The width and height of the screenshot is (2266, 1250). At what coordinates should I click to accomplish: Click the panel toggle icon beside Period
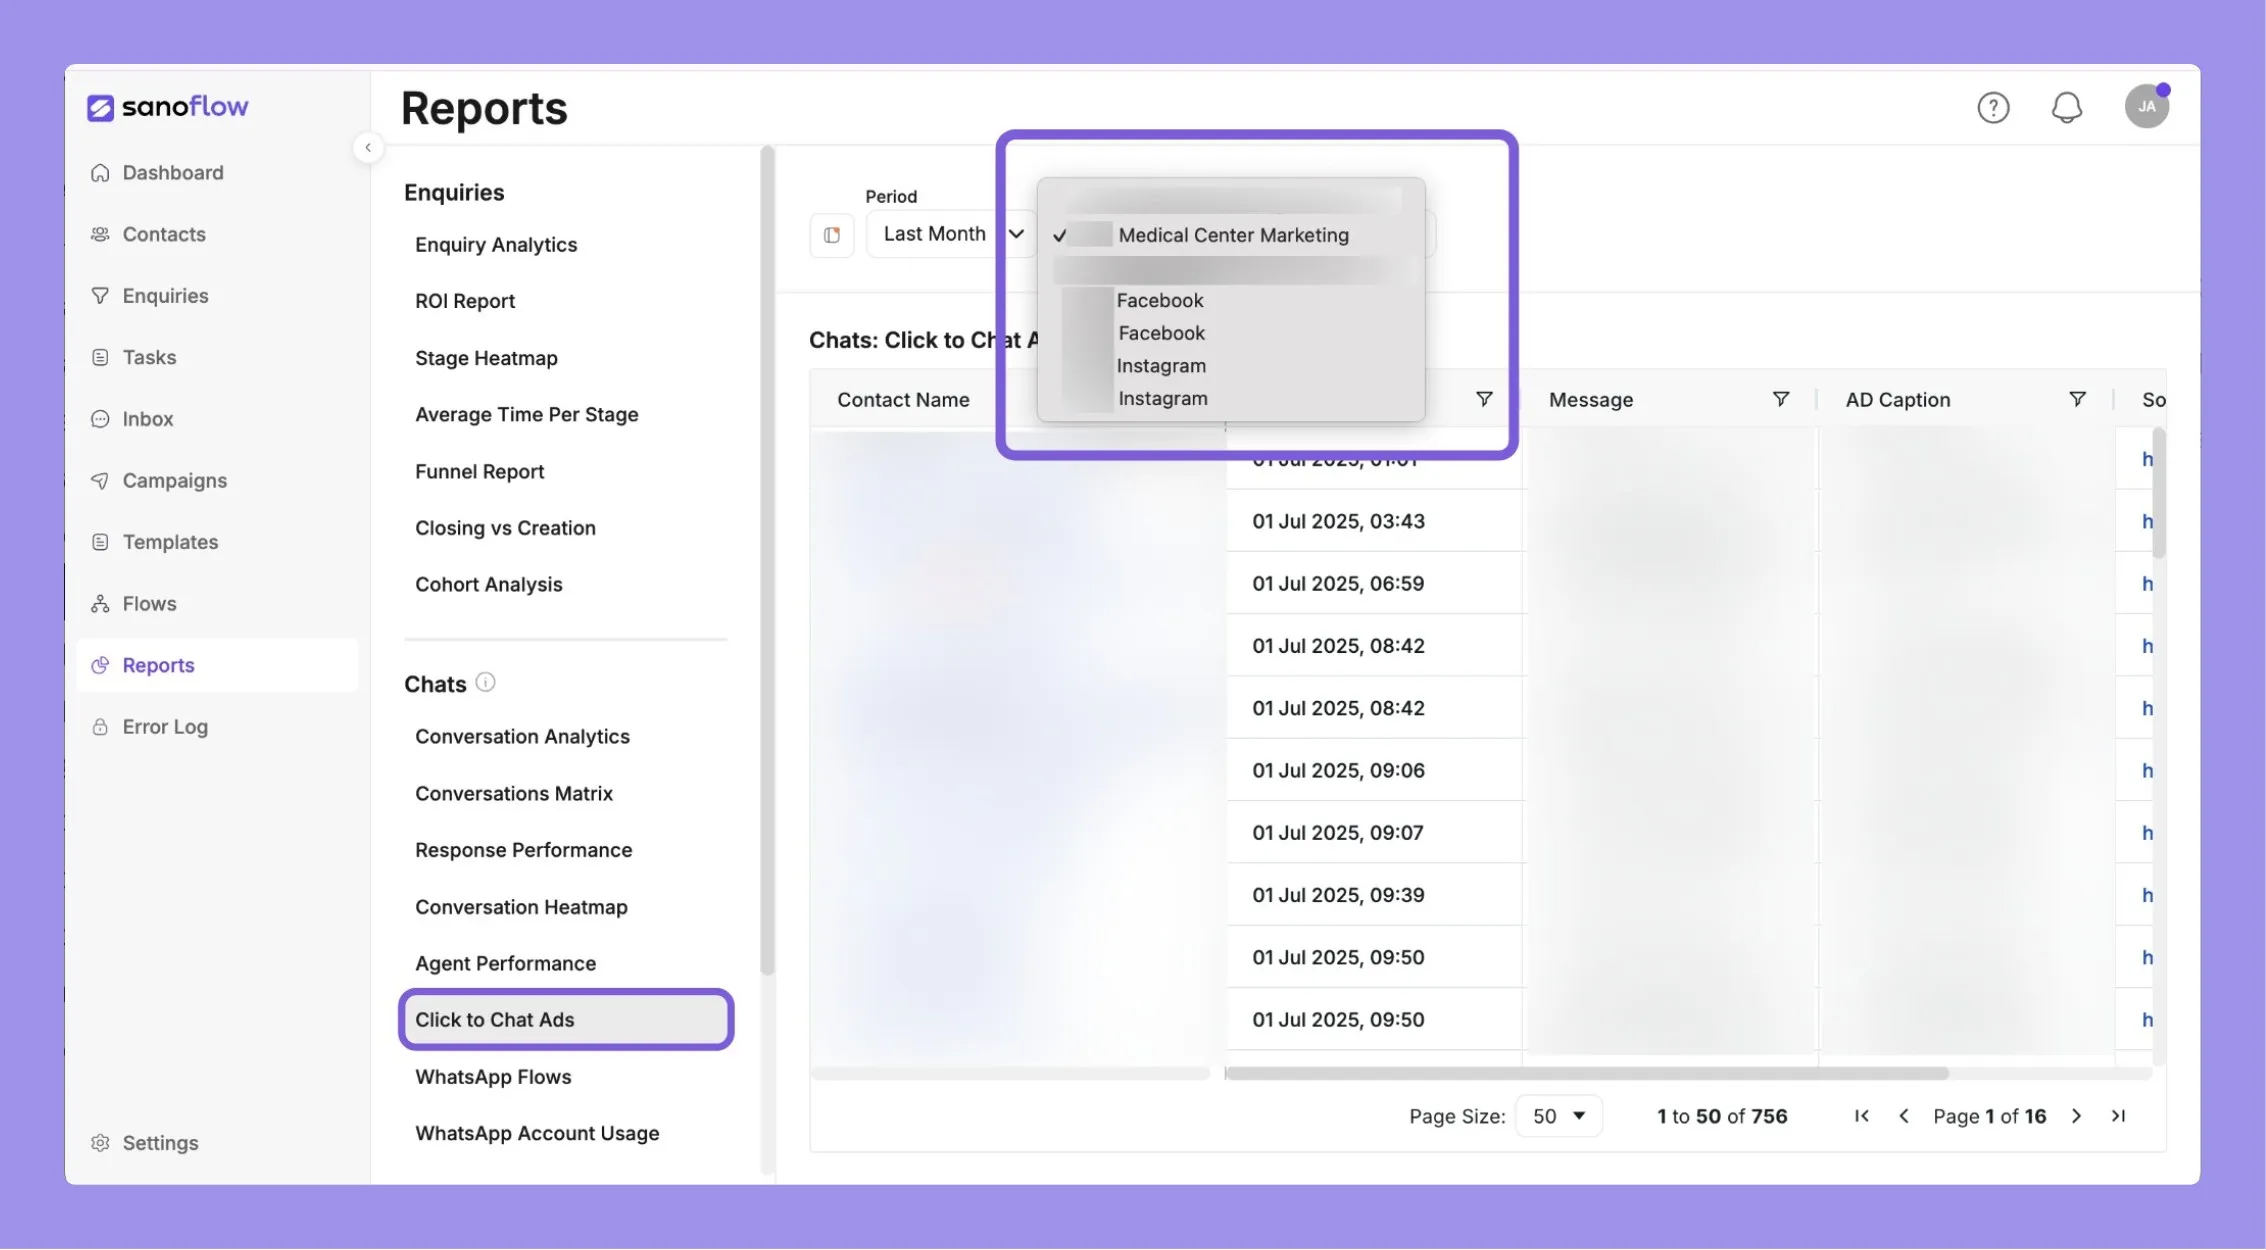[x=831, y=235]
